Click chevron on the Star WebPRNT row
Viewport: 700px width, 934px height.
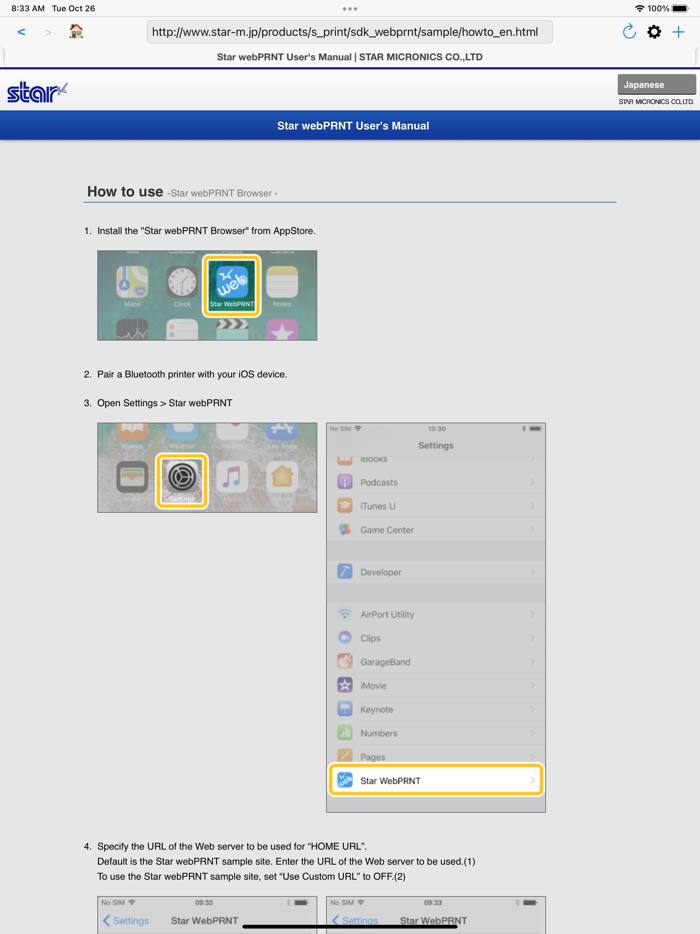tap(533, 780)
